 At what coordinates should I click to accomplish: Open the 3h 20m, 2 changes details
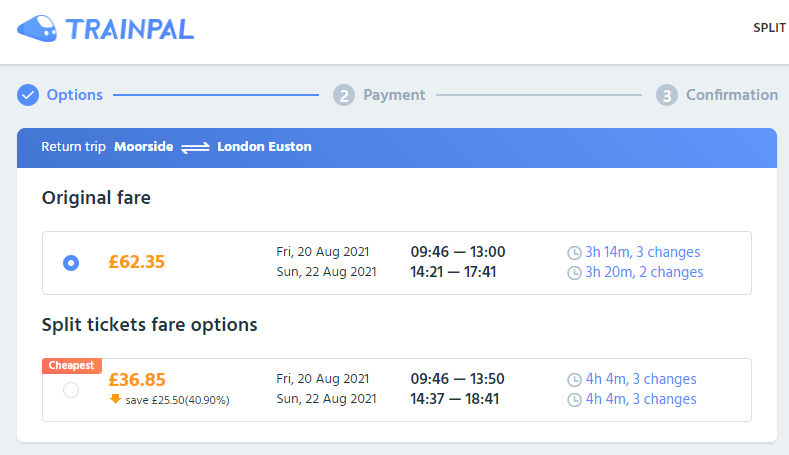(x=644, y=272)
